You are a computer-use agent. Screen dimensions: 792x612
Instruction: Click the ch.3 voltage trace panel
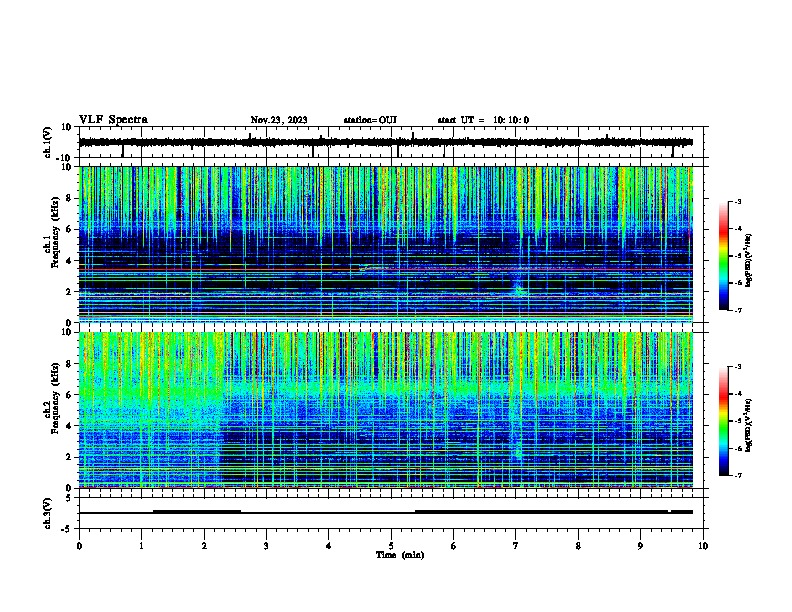click(391, 513)
